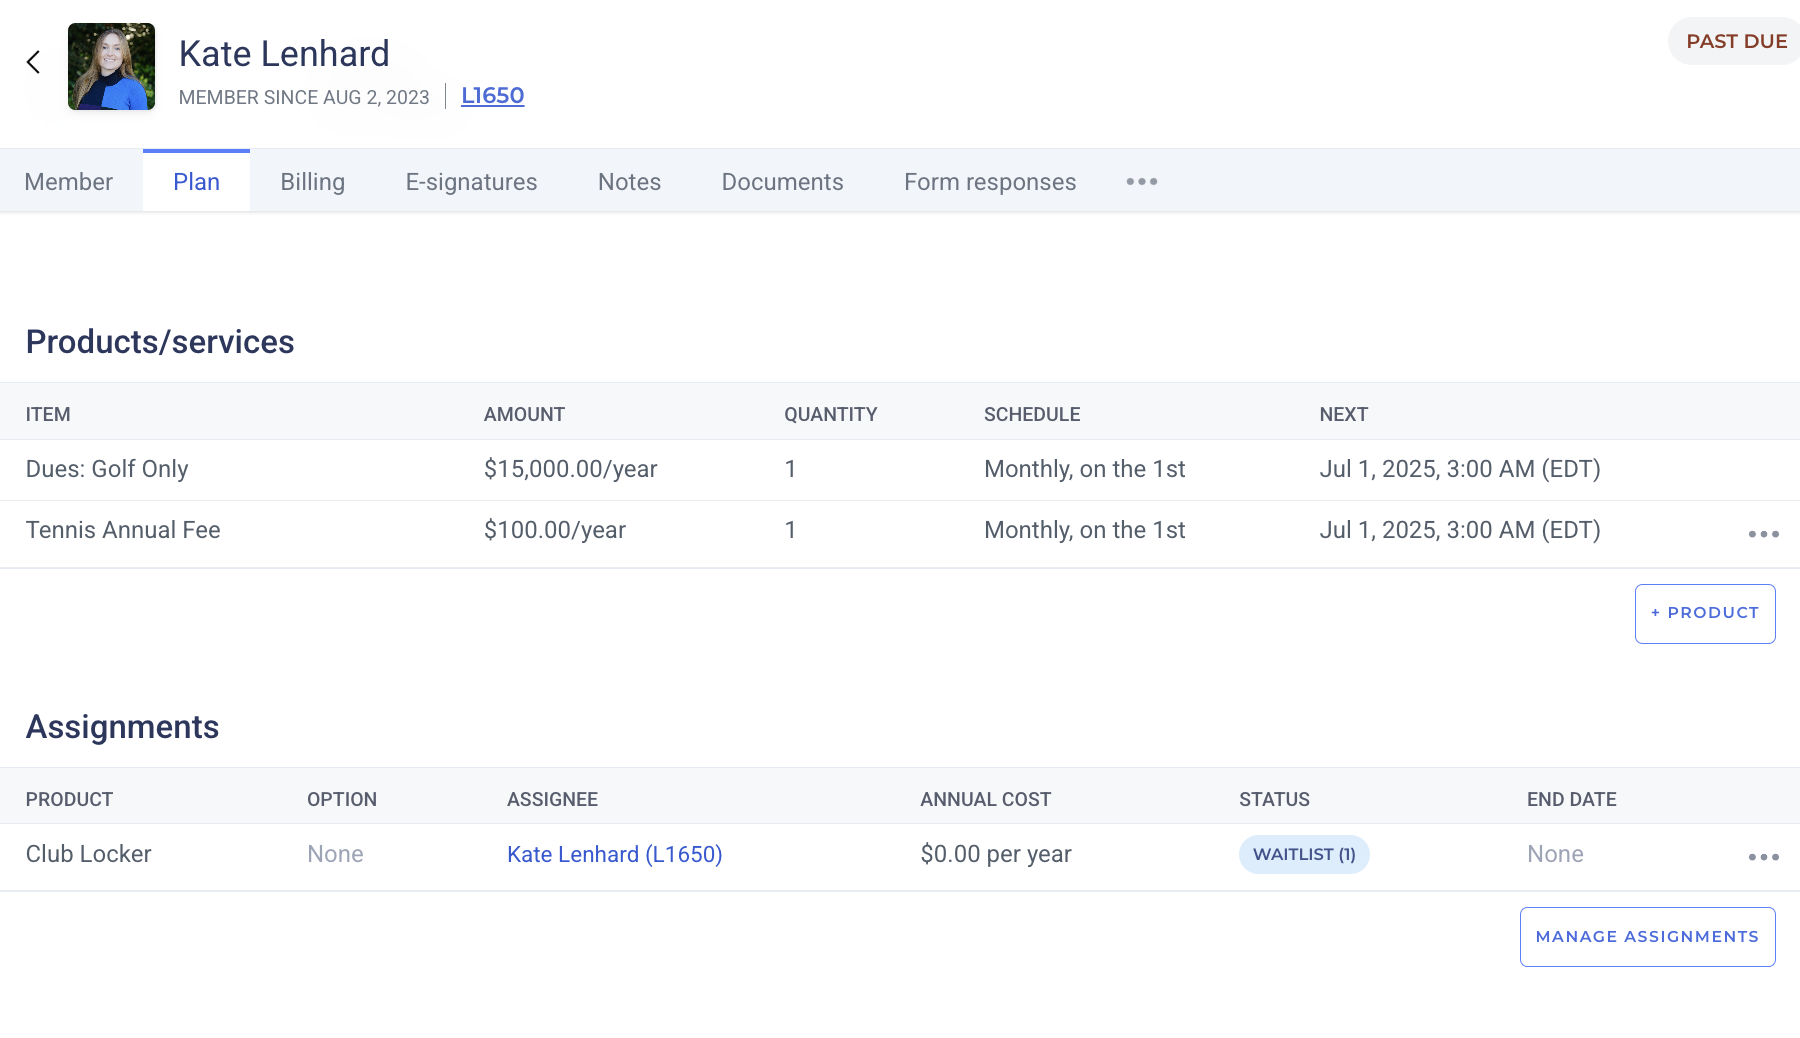
Task: Click the Club Locker product entry
Action: point(89,855)
